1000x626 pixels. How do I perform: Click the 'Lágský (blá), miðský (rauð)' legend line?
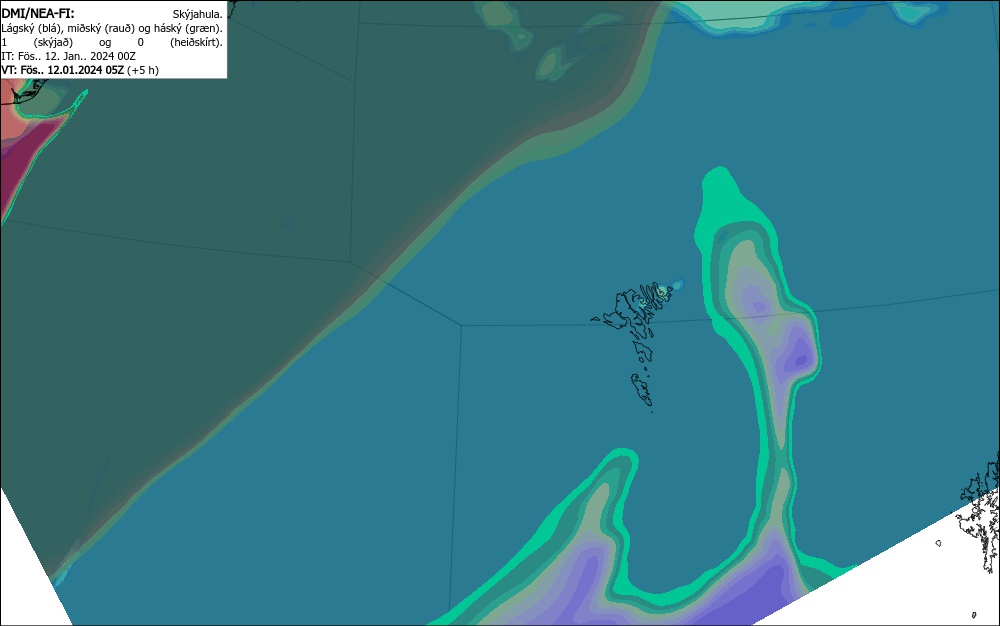pyautogui.click(x=112, y=28)
